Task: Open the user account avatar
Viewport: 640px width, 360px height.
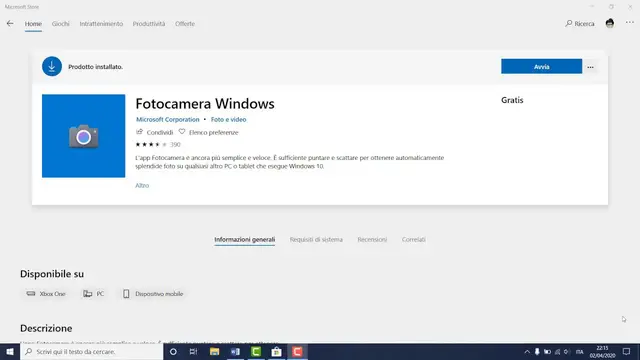Action: tap(610, 23)
